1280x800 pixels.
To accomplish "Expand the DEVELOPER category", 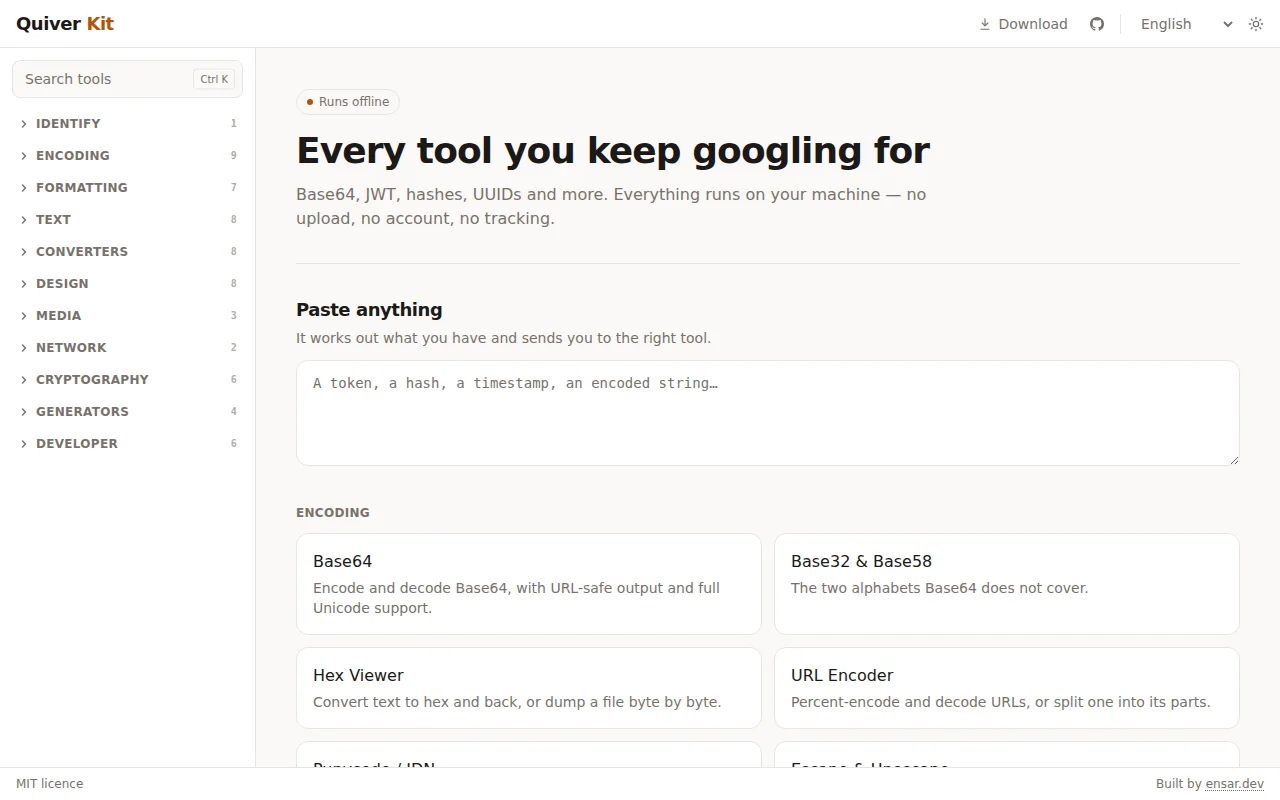I will pos(128,443).
